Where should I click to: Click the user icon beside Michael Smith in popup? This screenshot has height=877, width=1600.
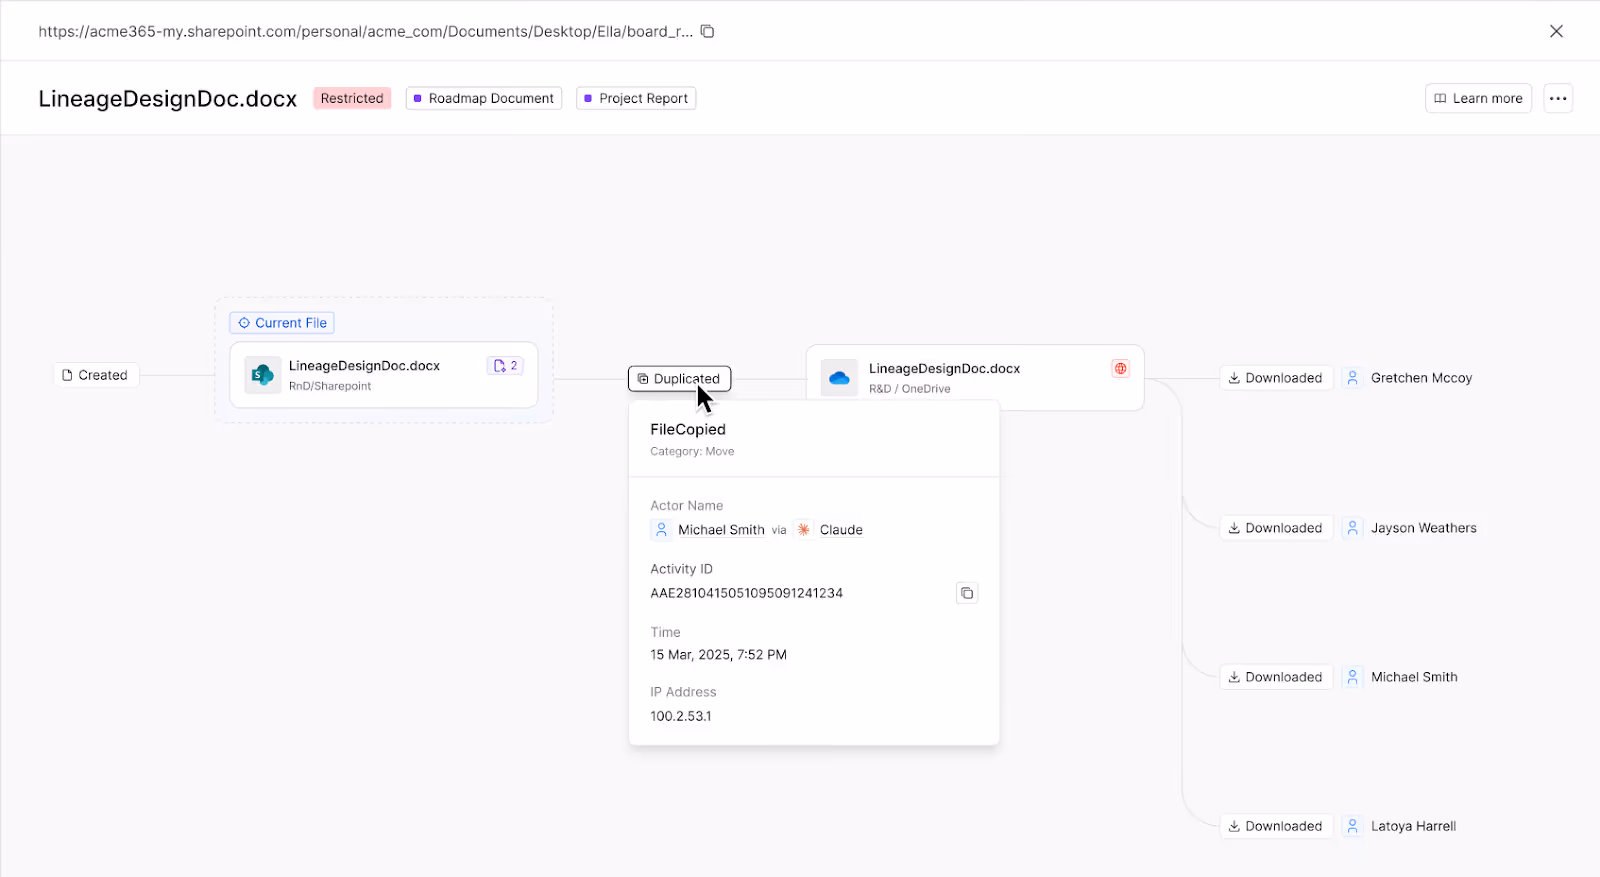point(661,530)
